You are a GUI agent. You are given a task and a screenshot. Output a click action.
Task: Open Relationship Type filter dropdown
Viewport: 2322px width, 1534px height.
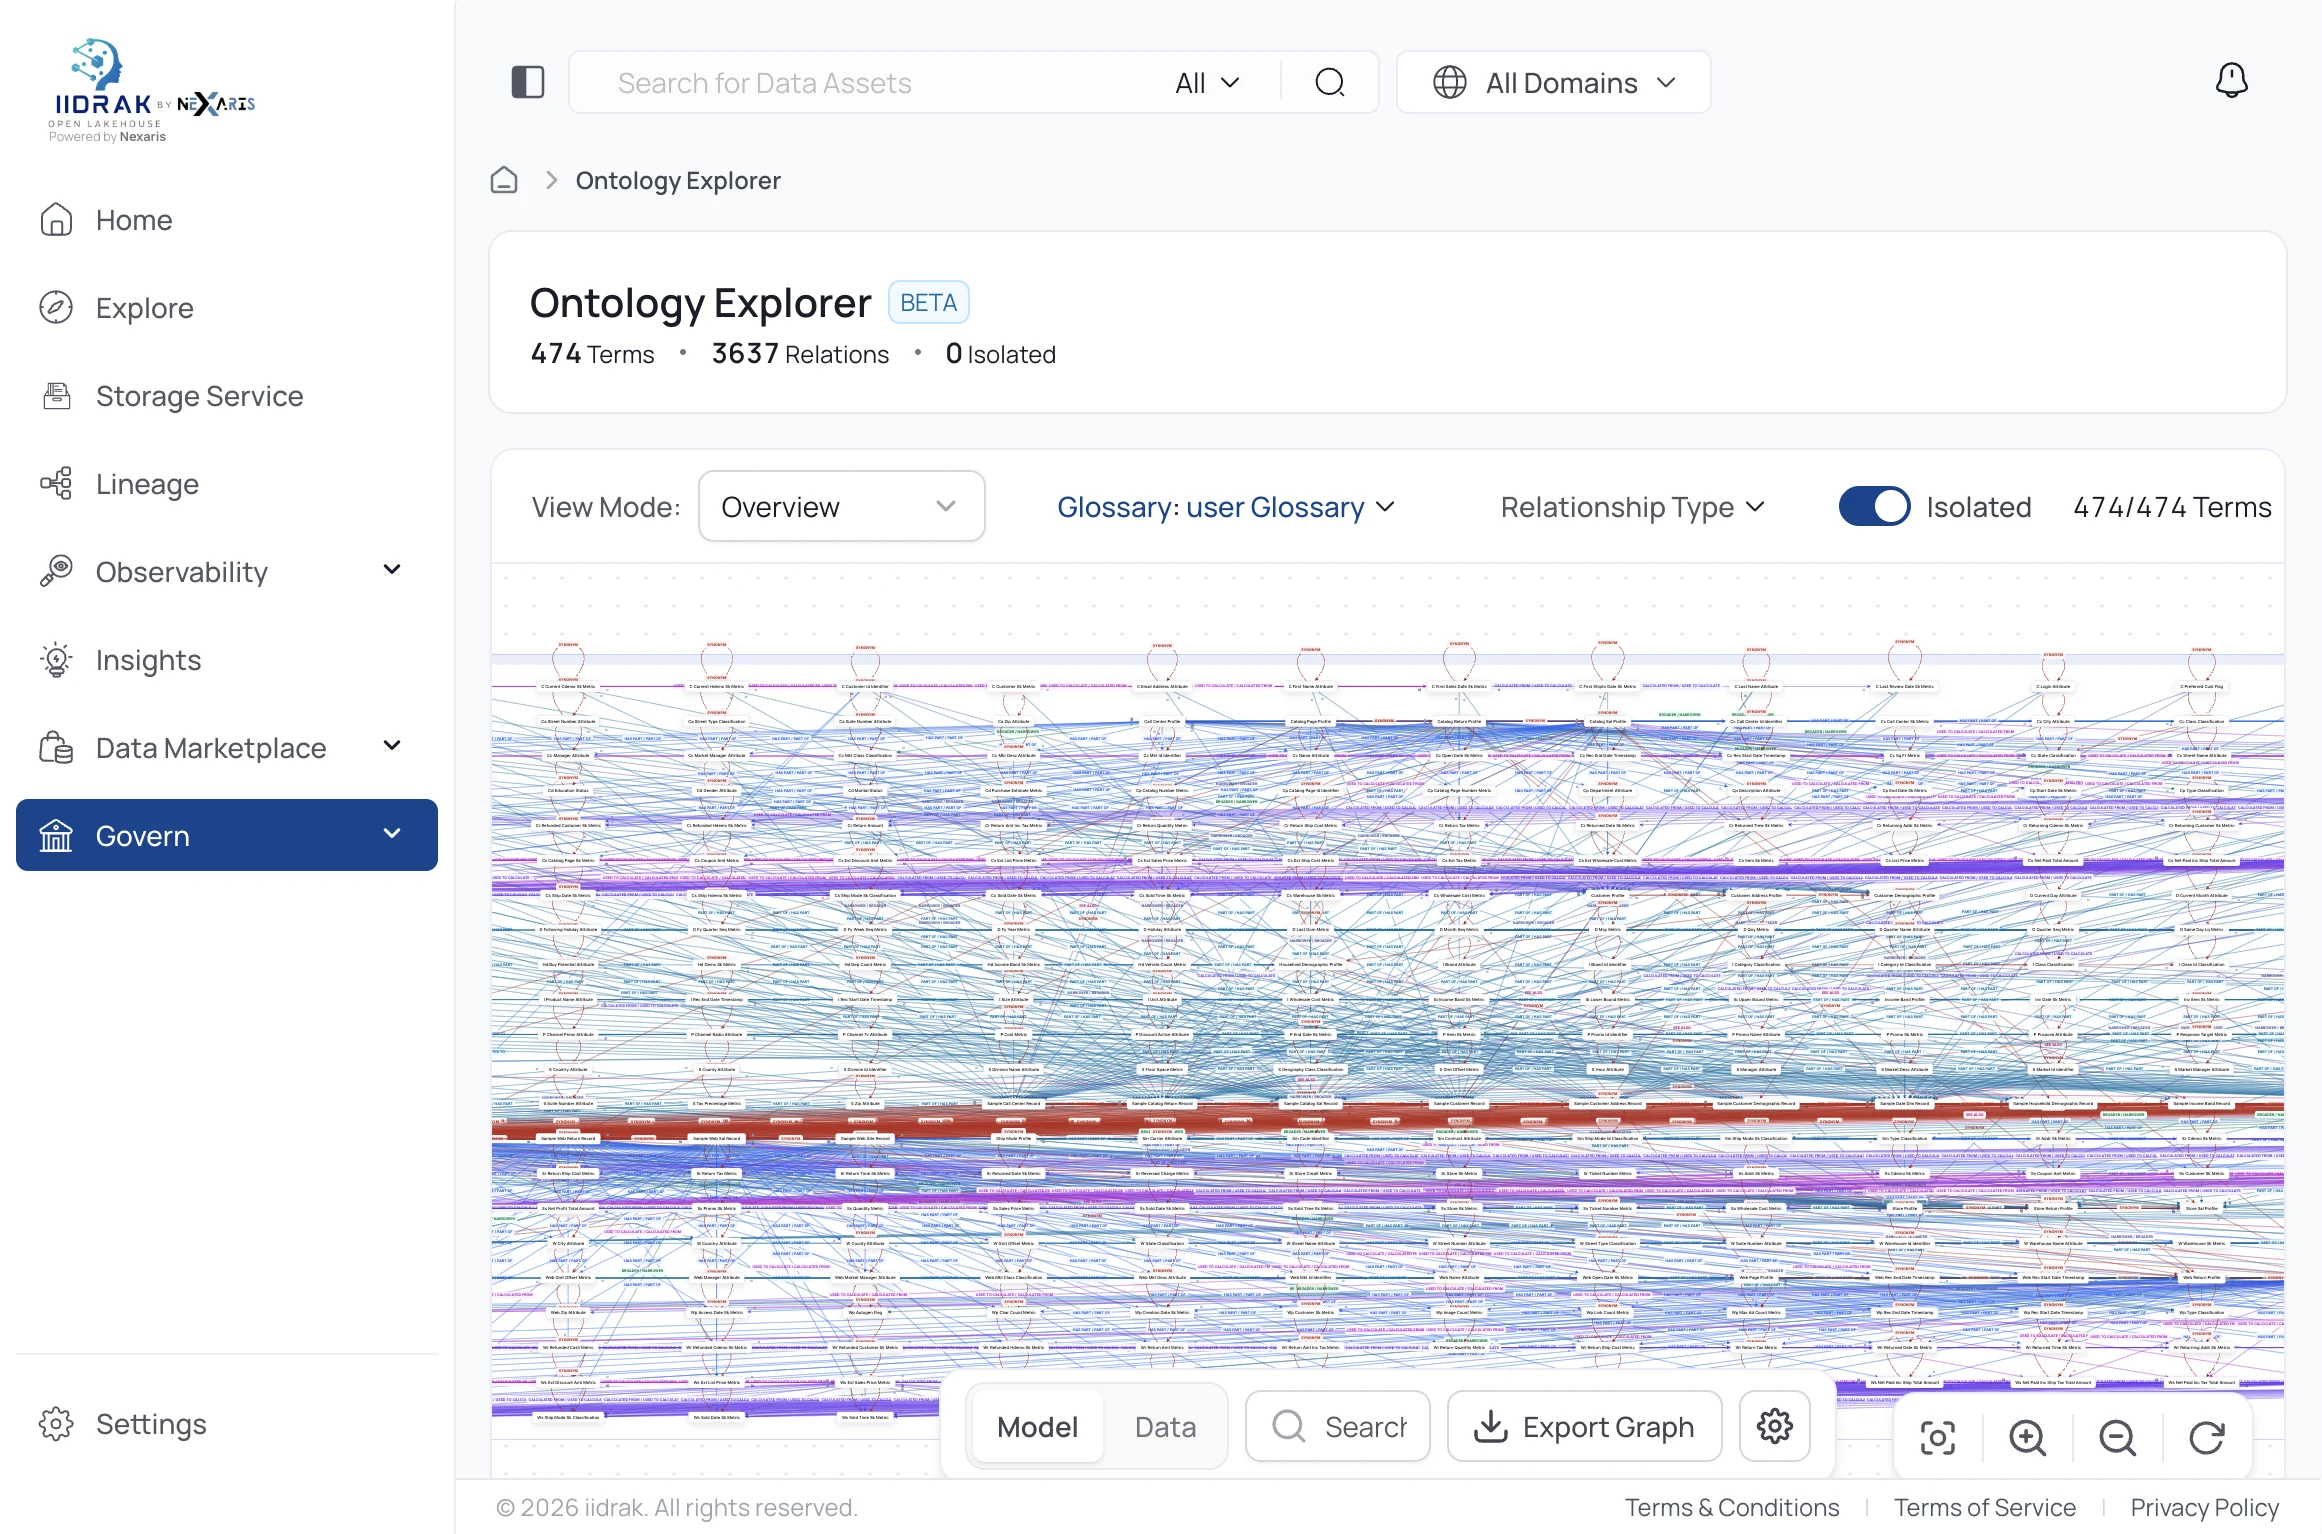pos(1633,507)
